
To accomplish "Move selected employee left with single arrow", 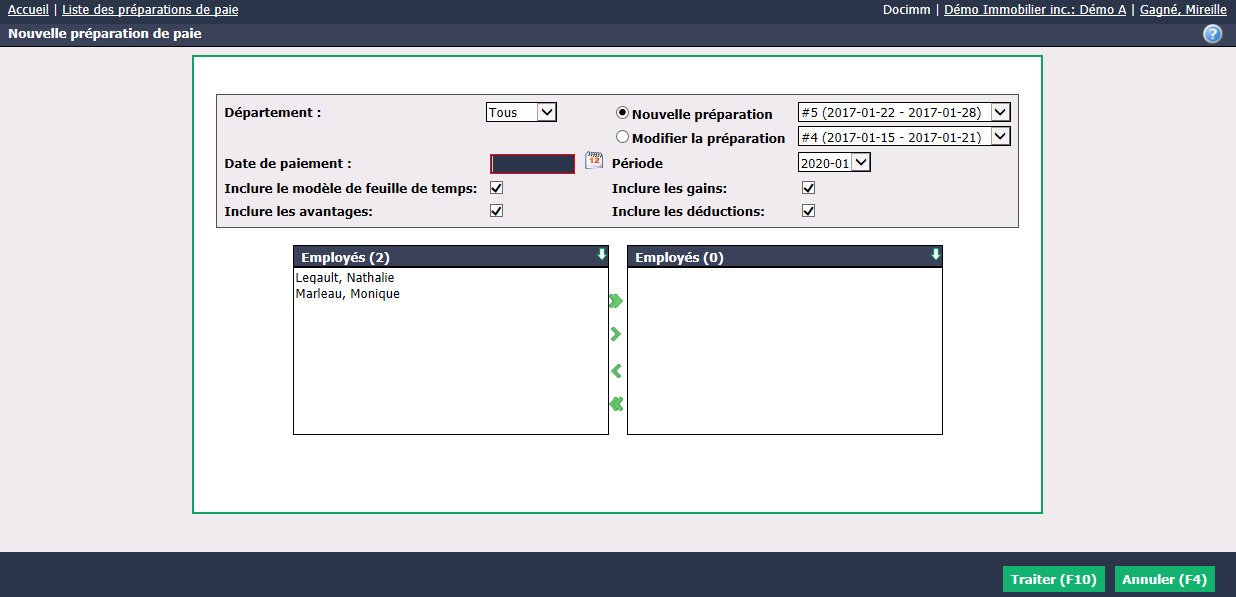I will (616, 371).
